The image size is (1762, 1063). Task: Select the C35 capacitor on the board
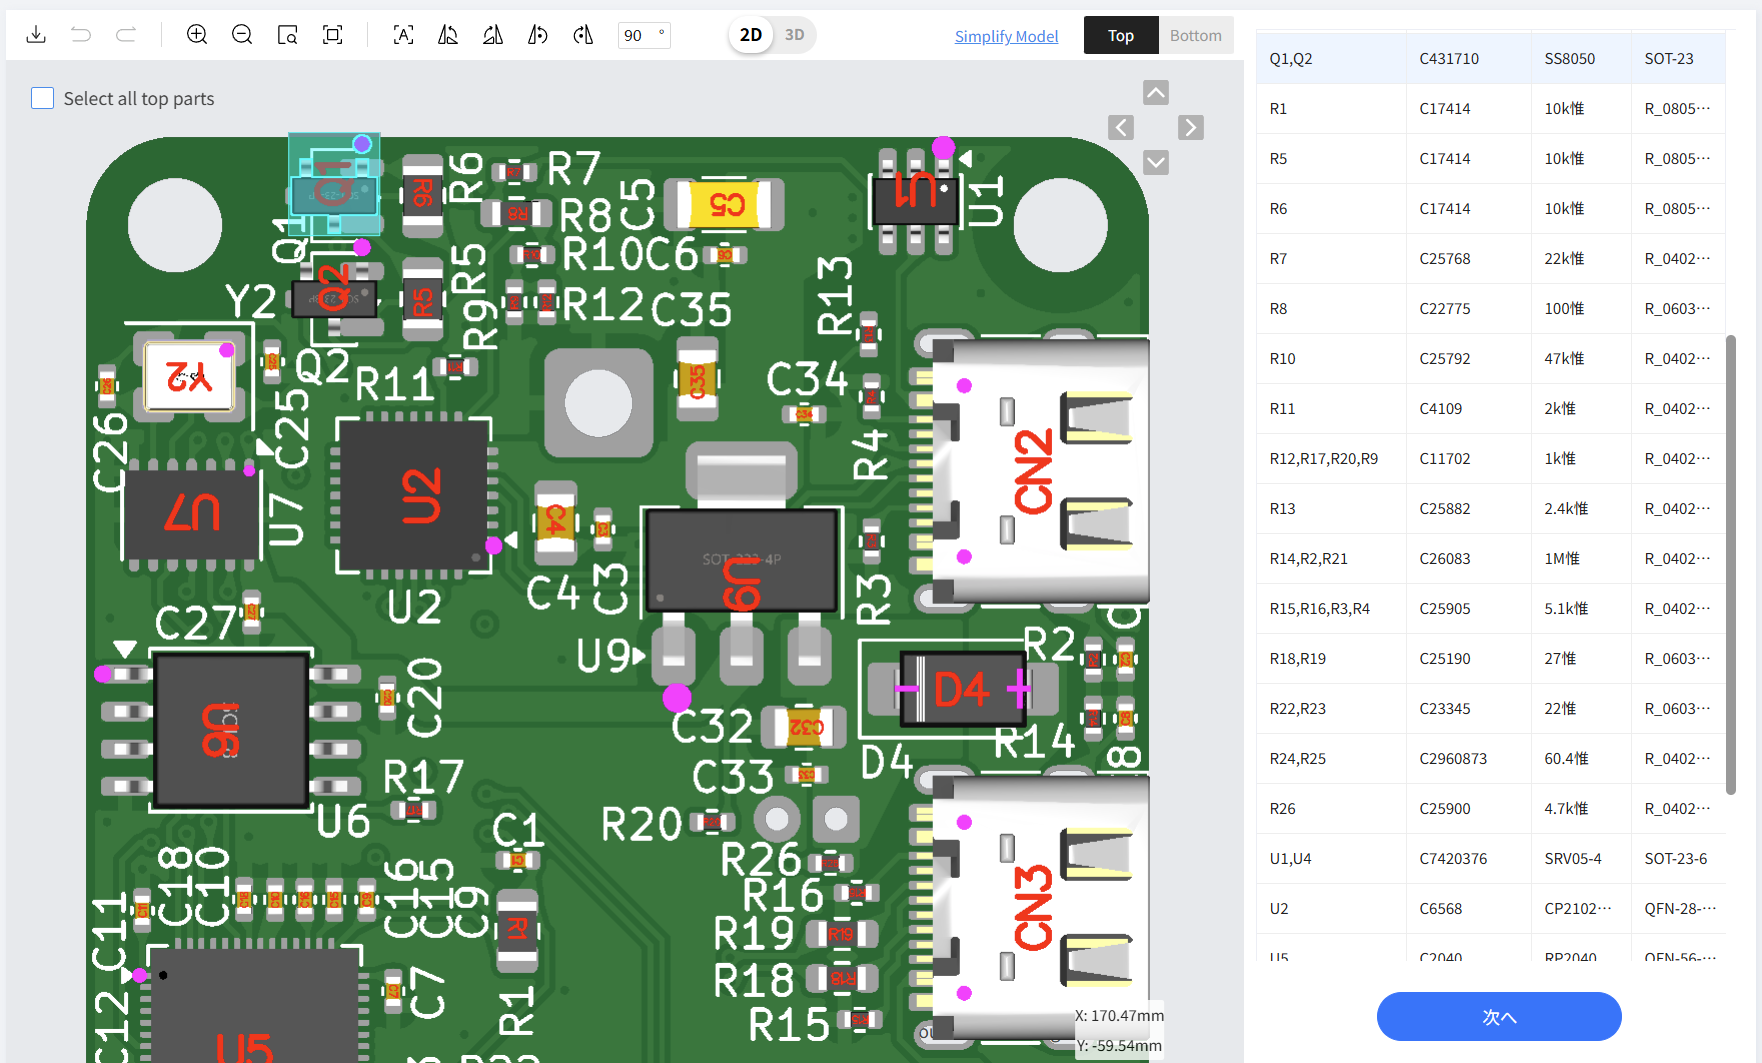698,381
